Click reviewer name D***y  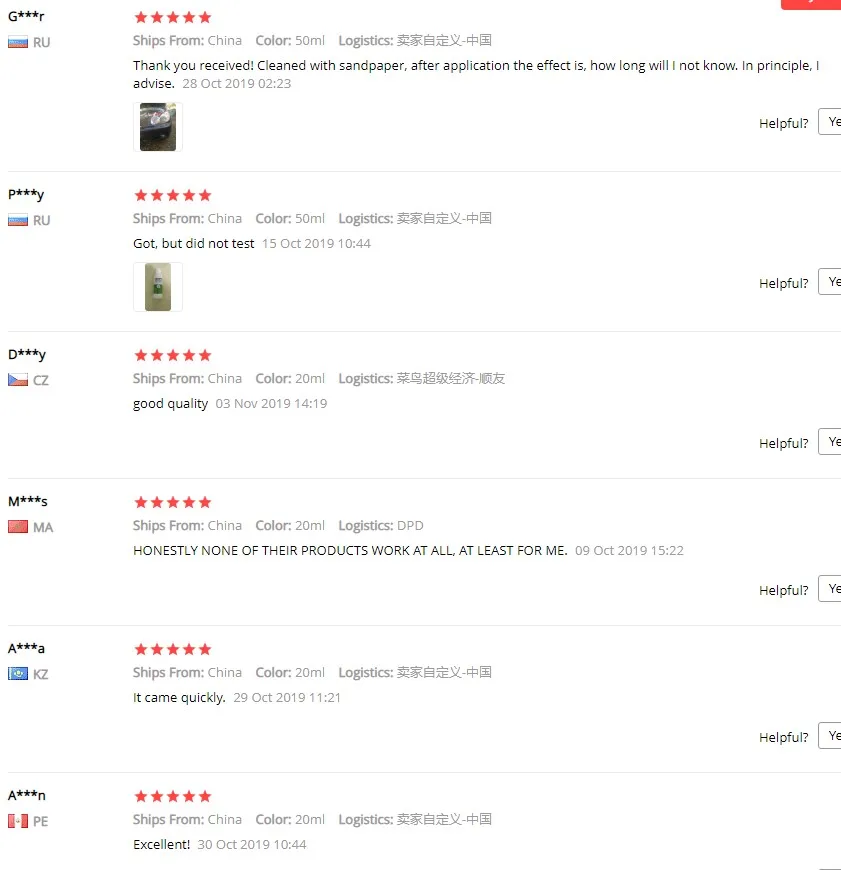pos(27,355)
